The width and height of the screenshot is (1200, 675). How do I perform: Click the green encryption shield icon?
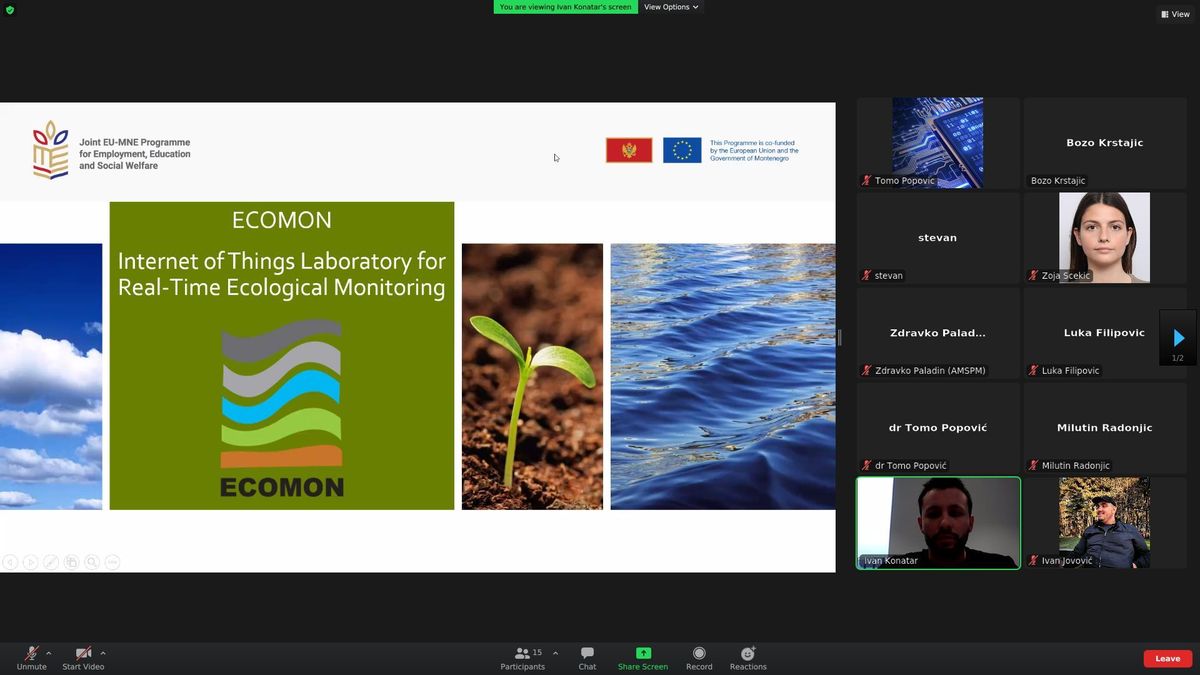[10, 9]
